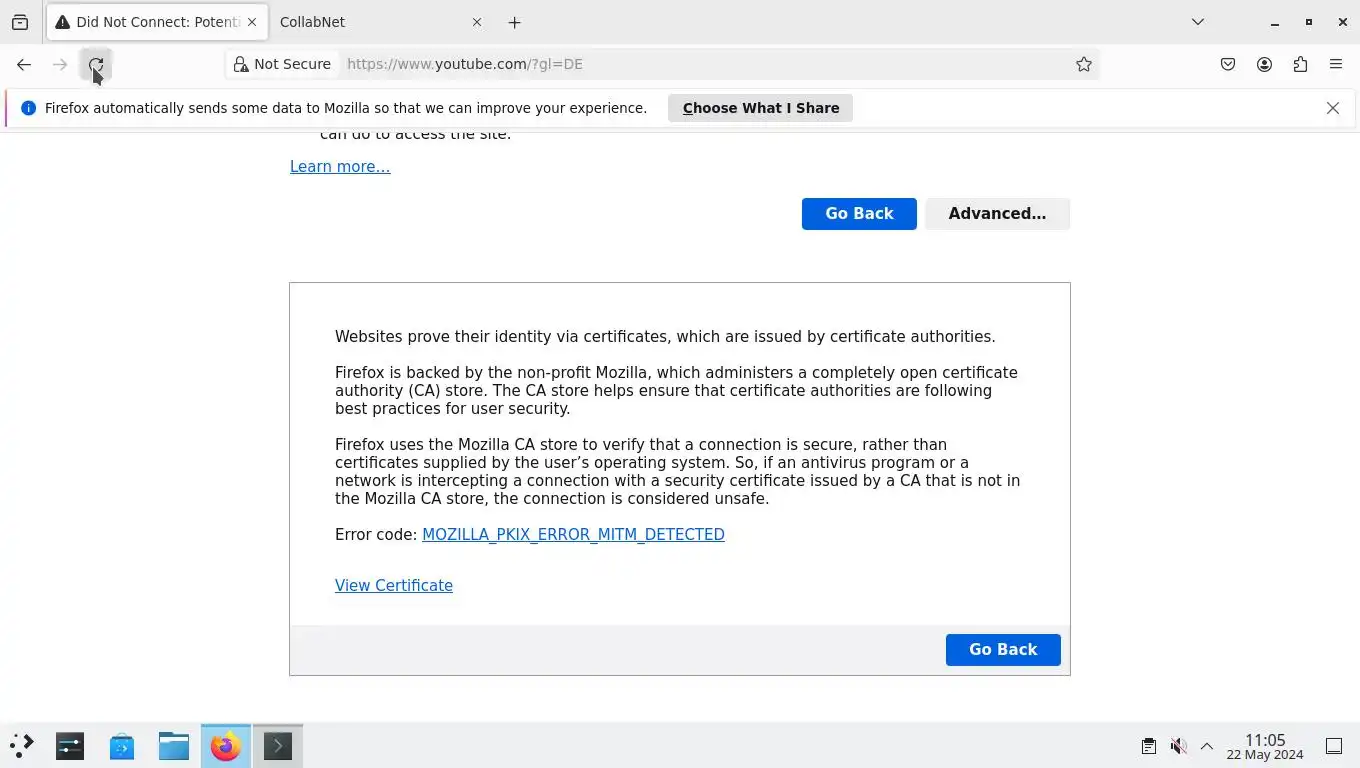This screenshot has height=768, width=1360.
Task: Open the KDE application launcher
Action: coord(22,746)
